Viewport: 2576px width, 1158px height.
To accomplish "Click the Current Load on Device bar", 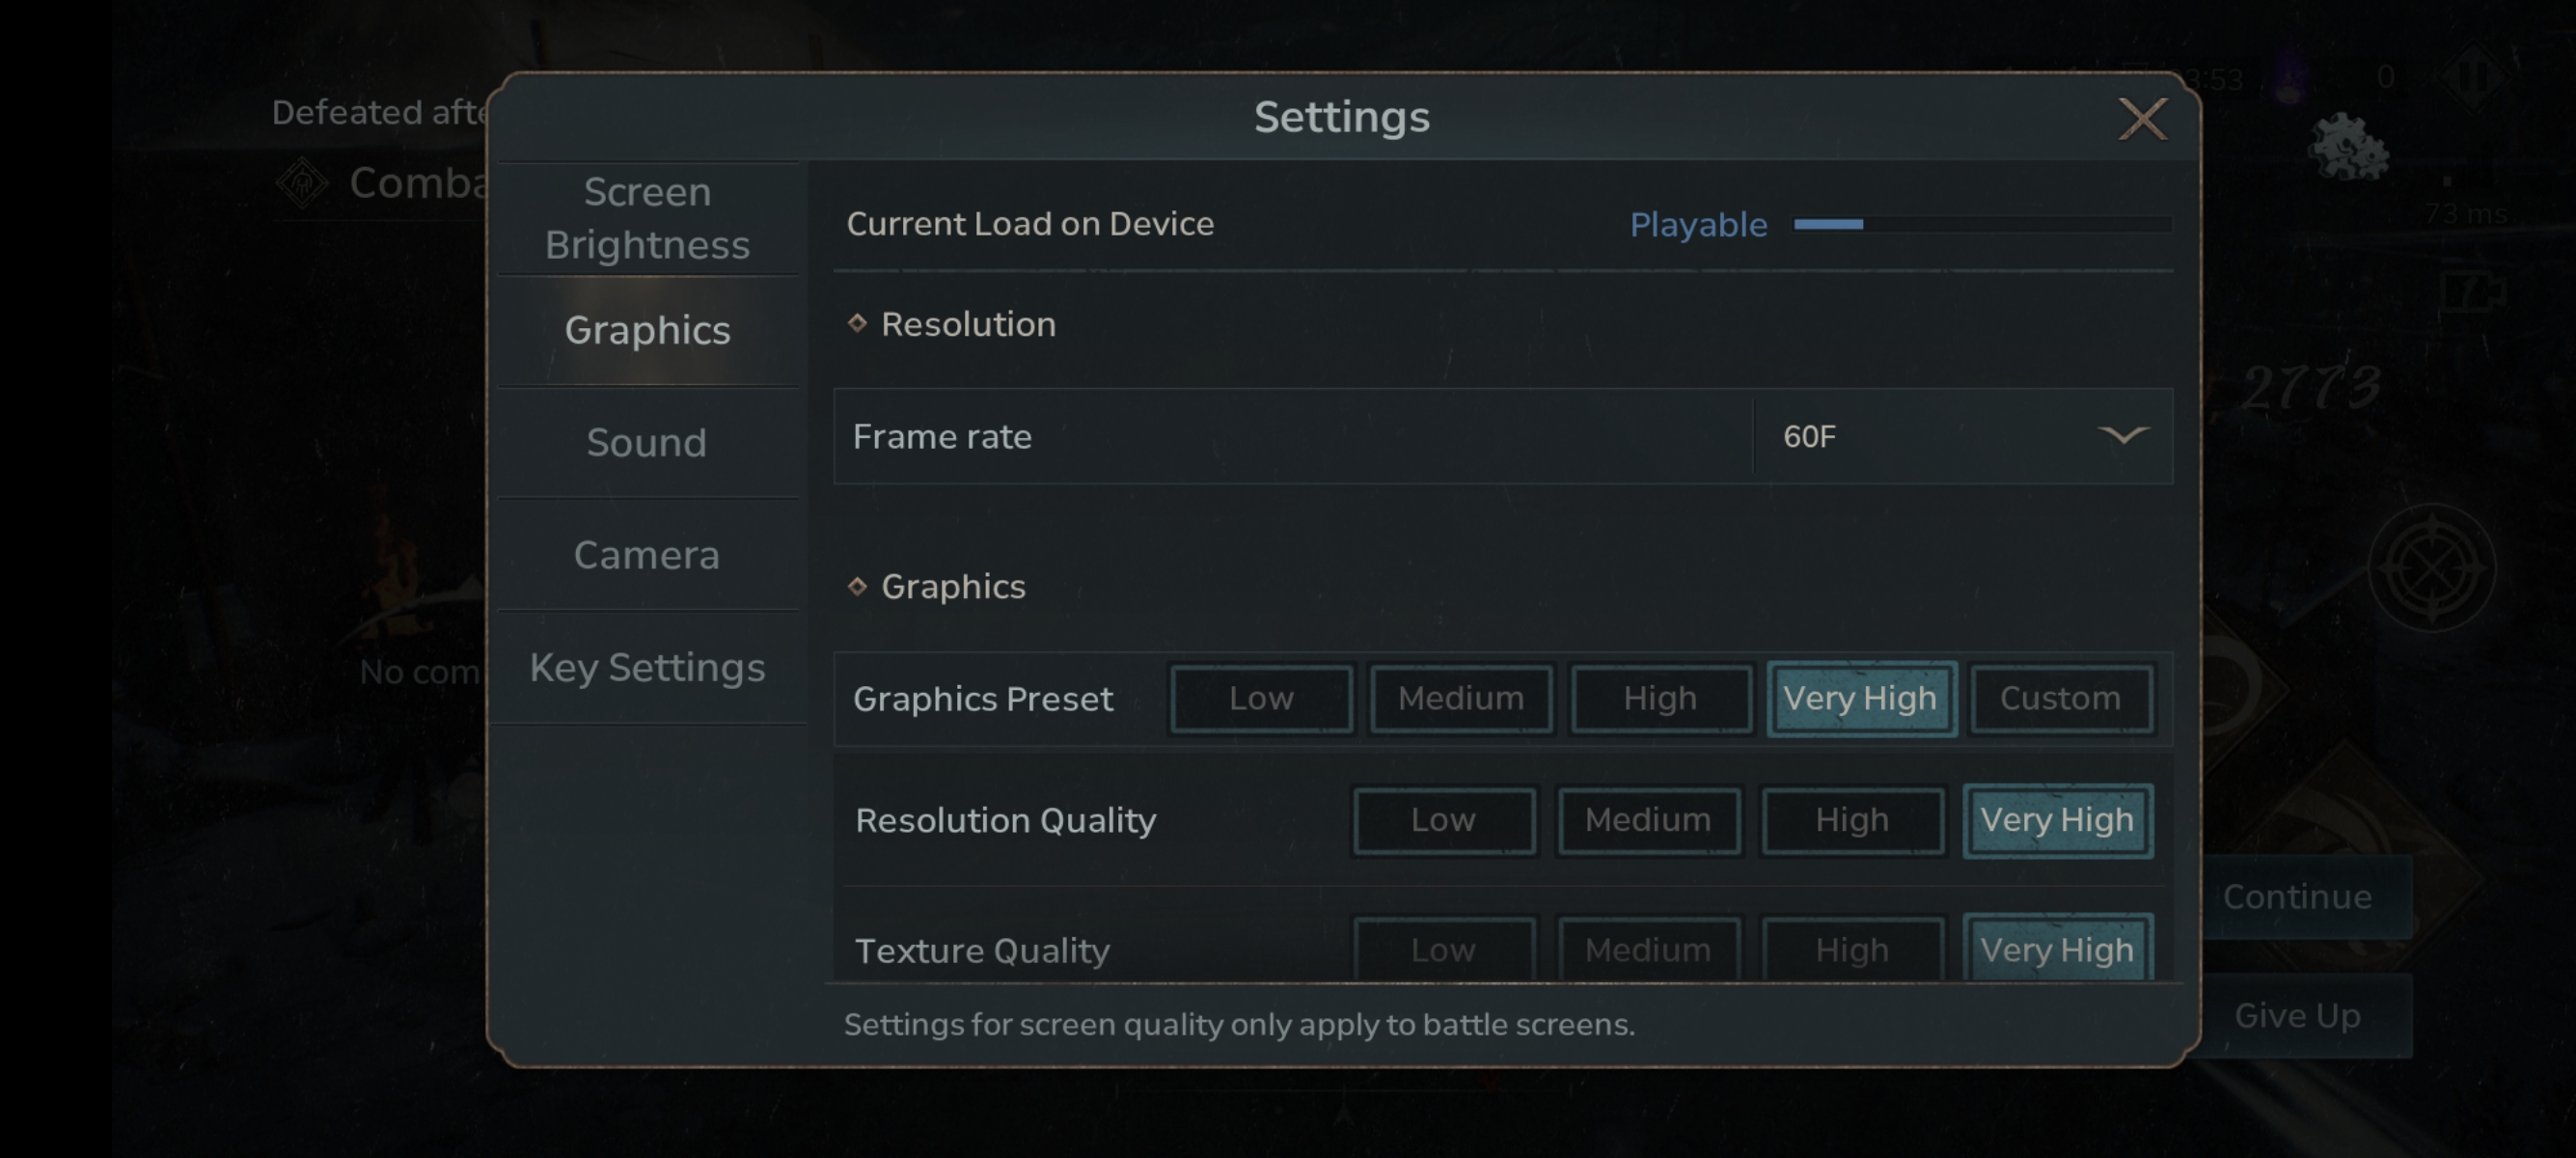I will 1982,224.
